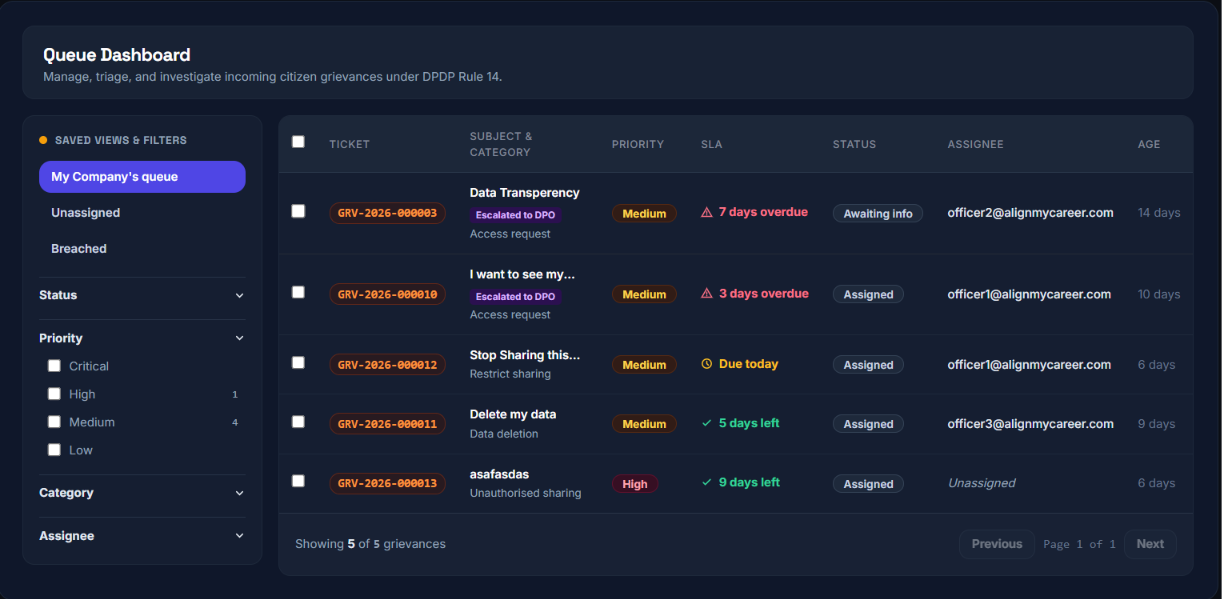Click the Page 1 of 1 indicator

click(1079, 544)
